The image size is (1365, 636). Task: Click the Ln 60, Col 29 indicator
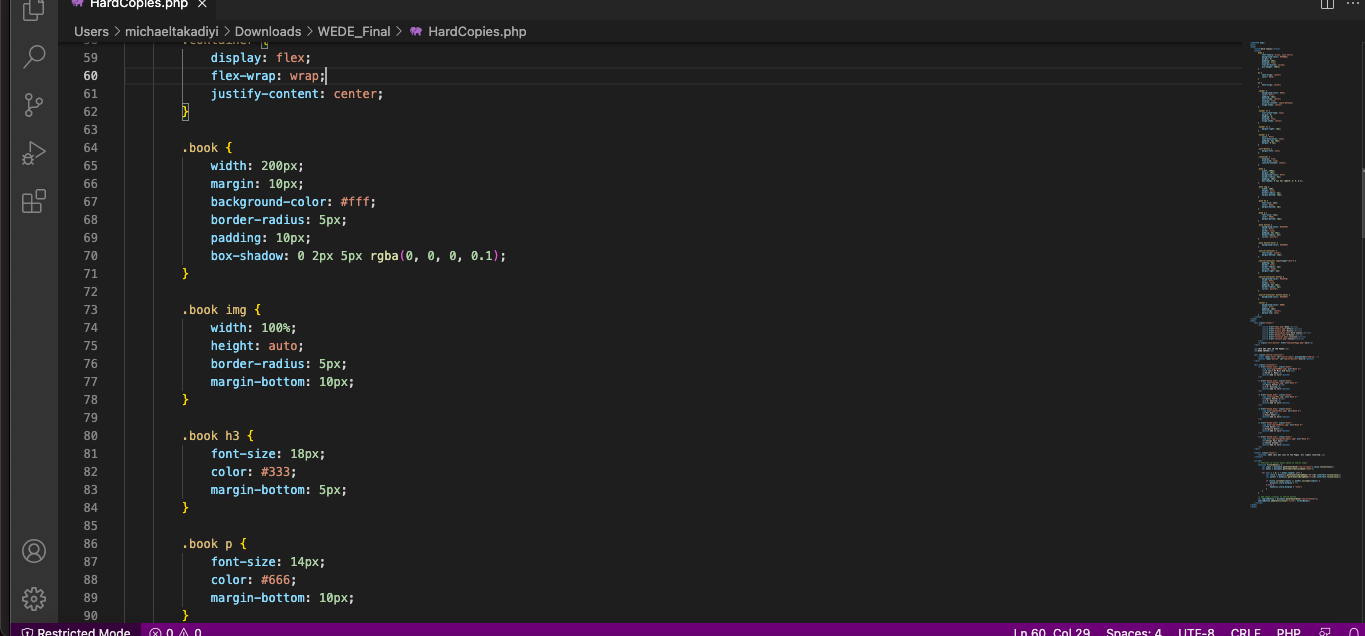tap(1051, 631)
